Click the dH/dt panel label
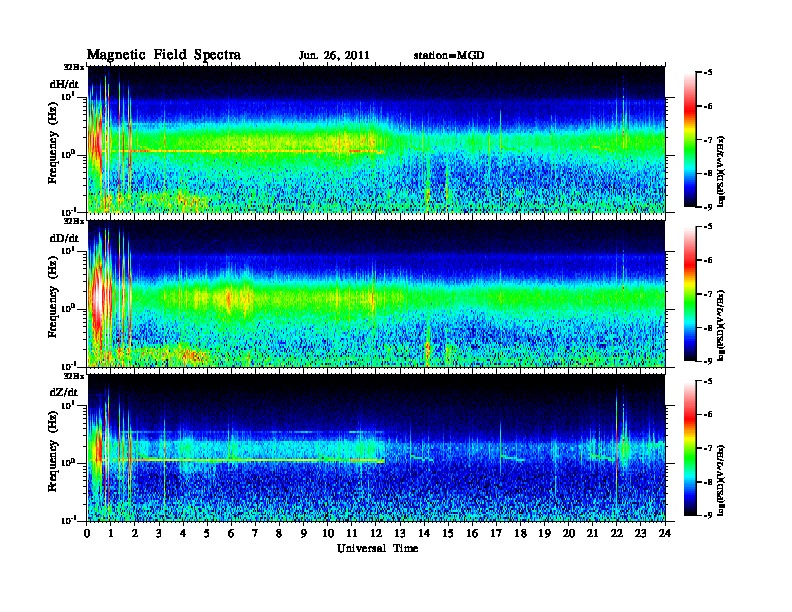This screenshot has width=792, height=612. [x=64, y=84]
